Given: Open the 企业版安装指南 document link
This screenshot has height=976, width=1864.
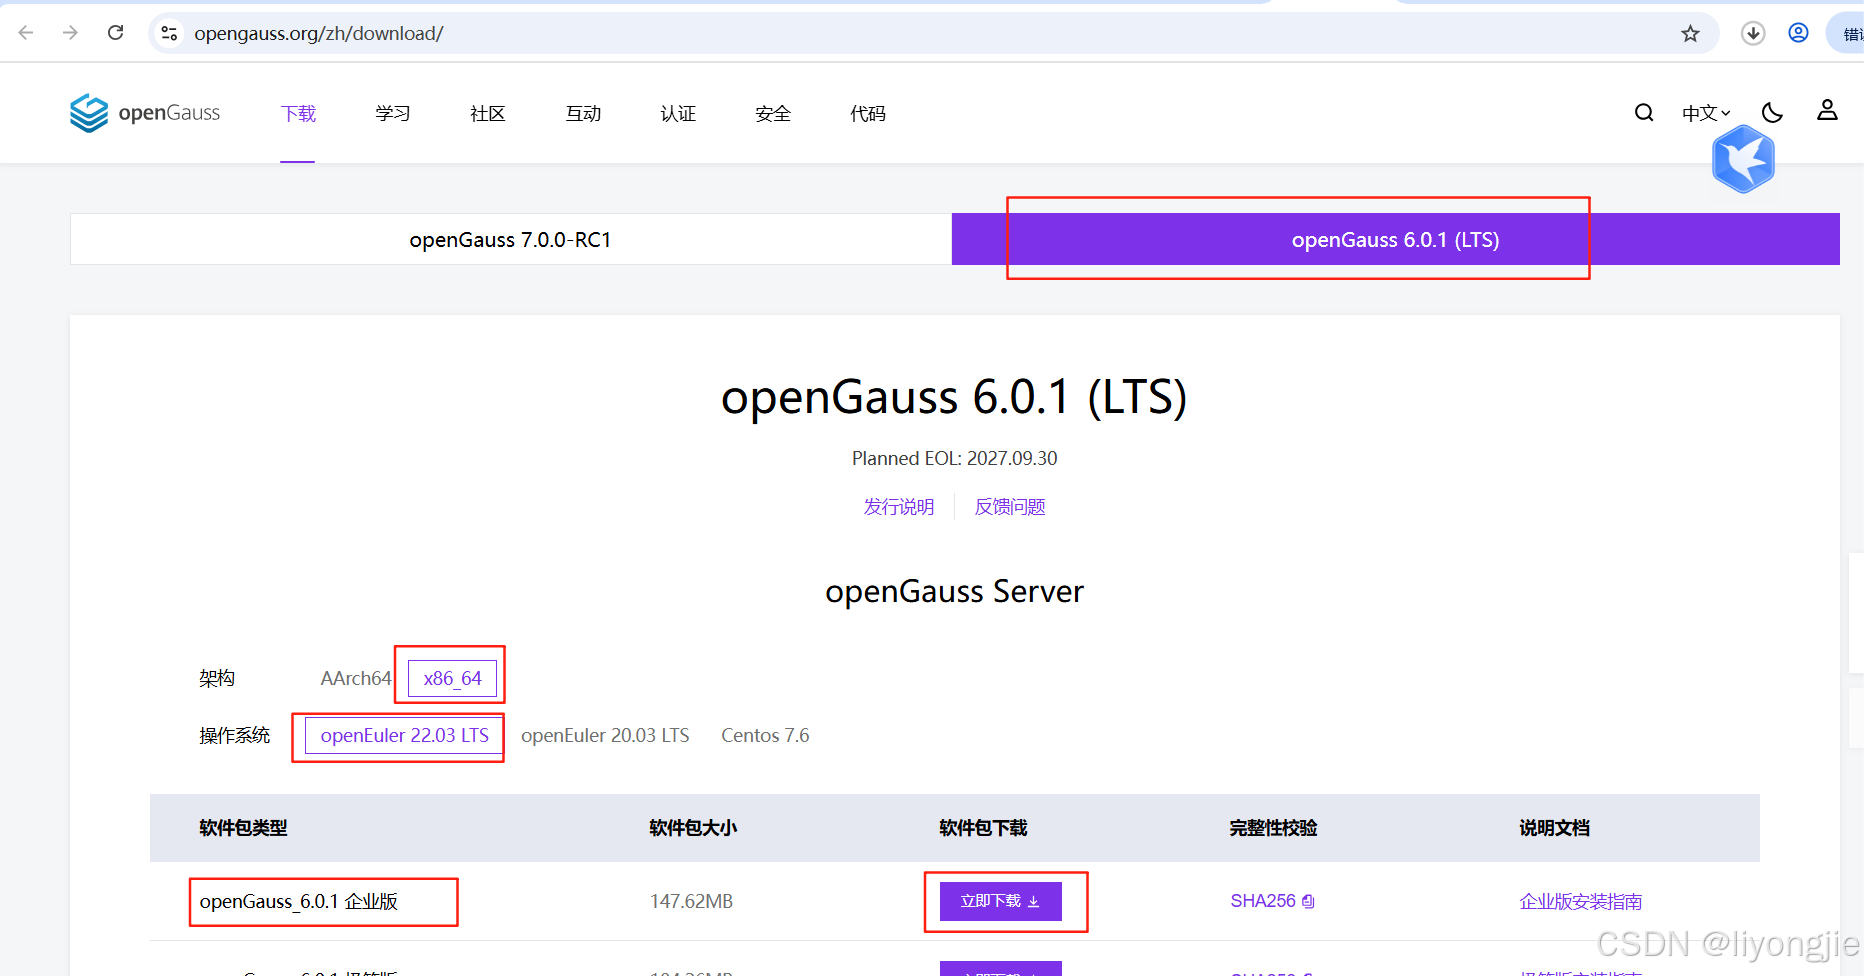Looking at the screenshot, I should coord(1581,902).
